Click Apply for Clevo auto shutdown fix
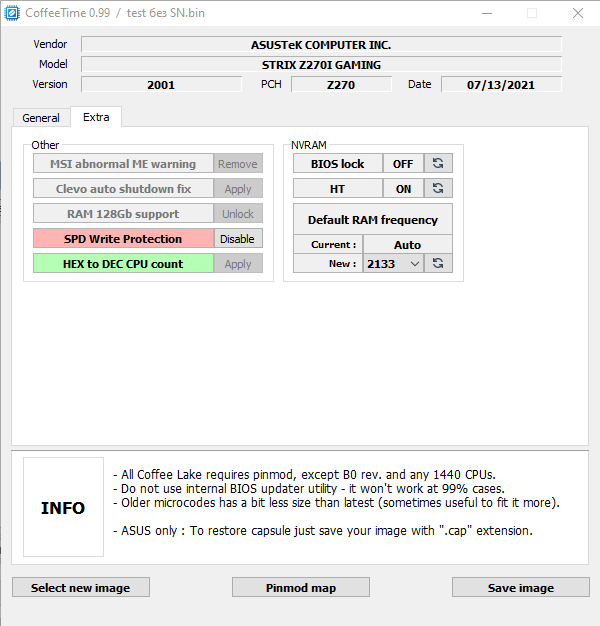600x626 pixels. point(238,188)
